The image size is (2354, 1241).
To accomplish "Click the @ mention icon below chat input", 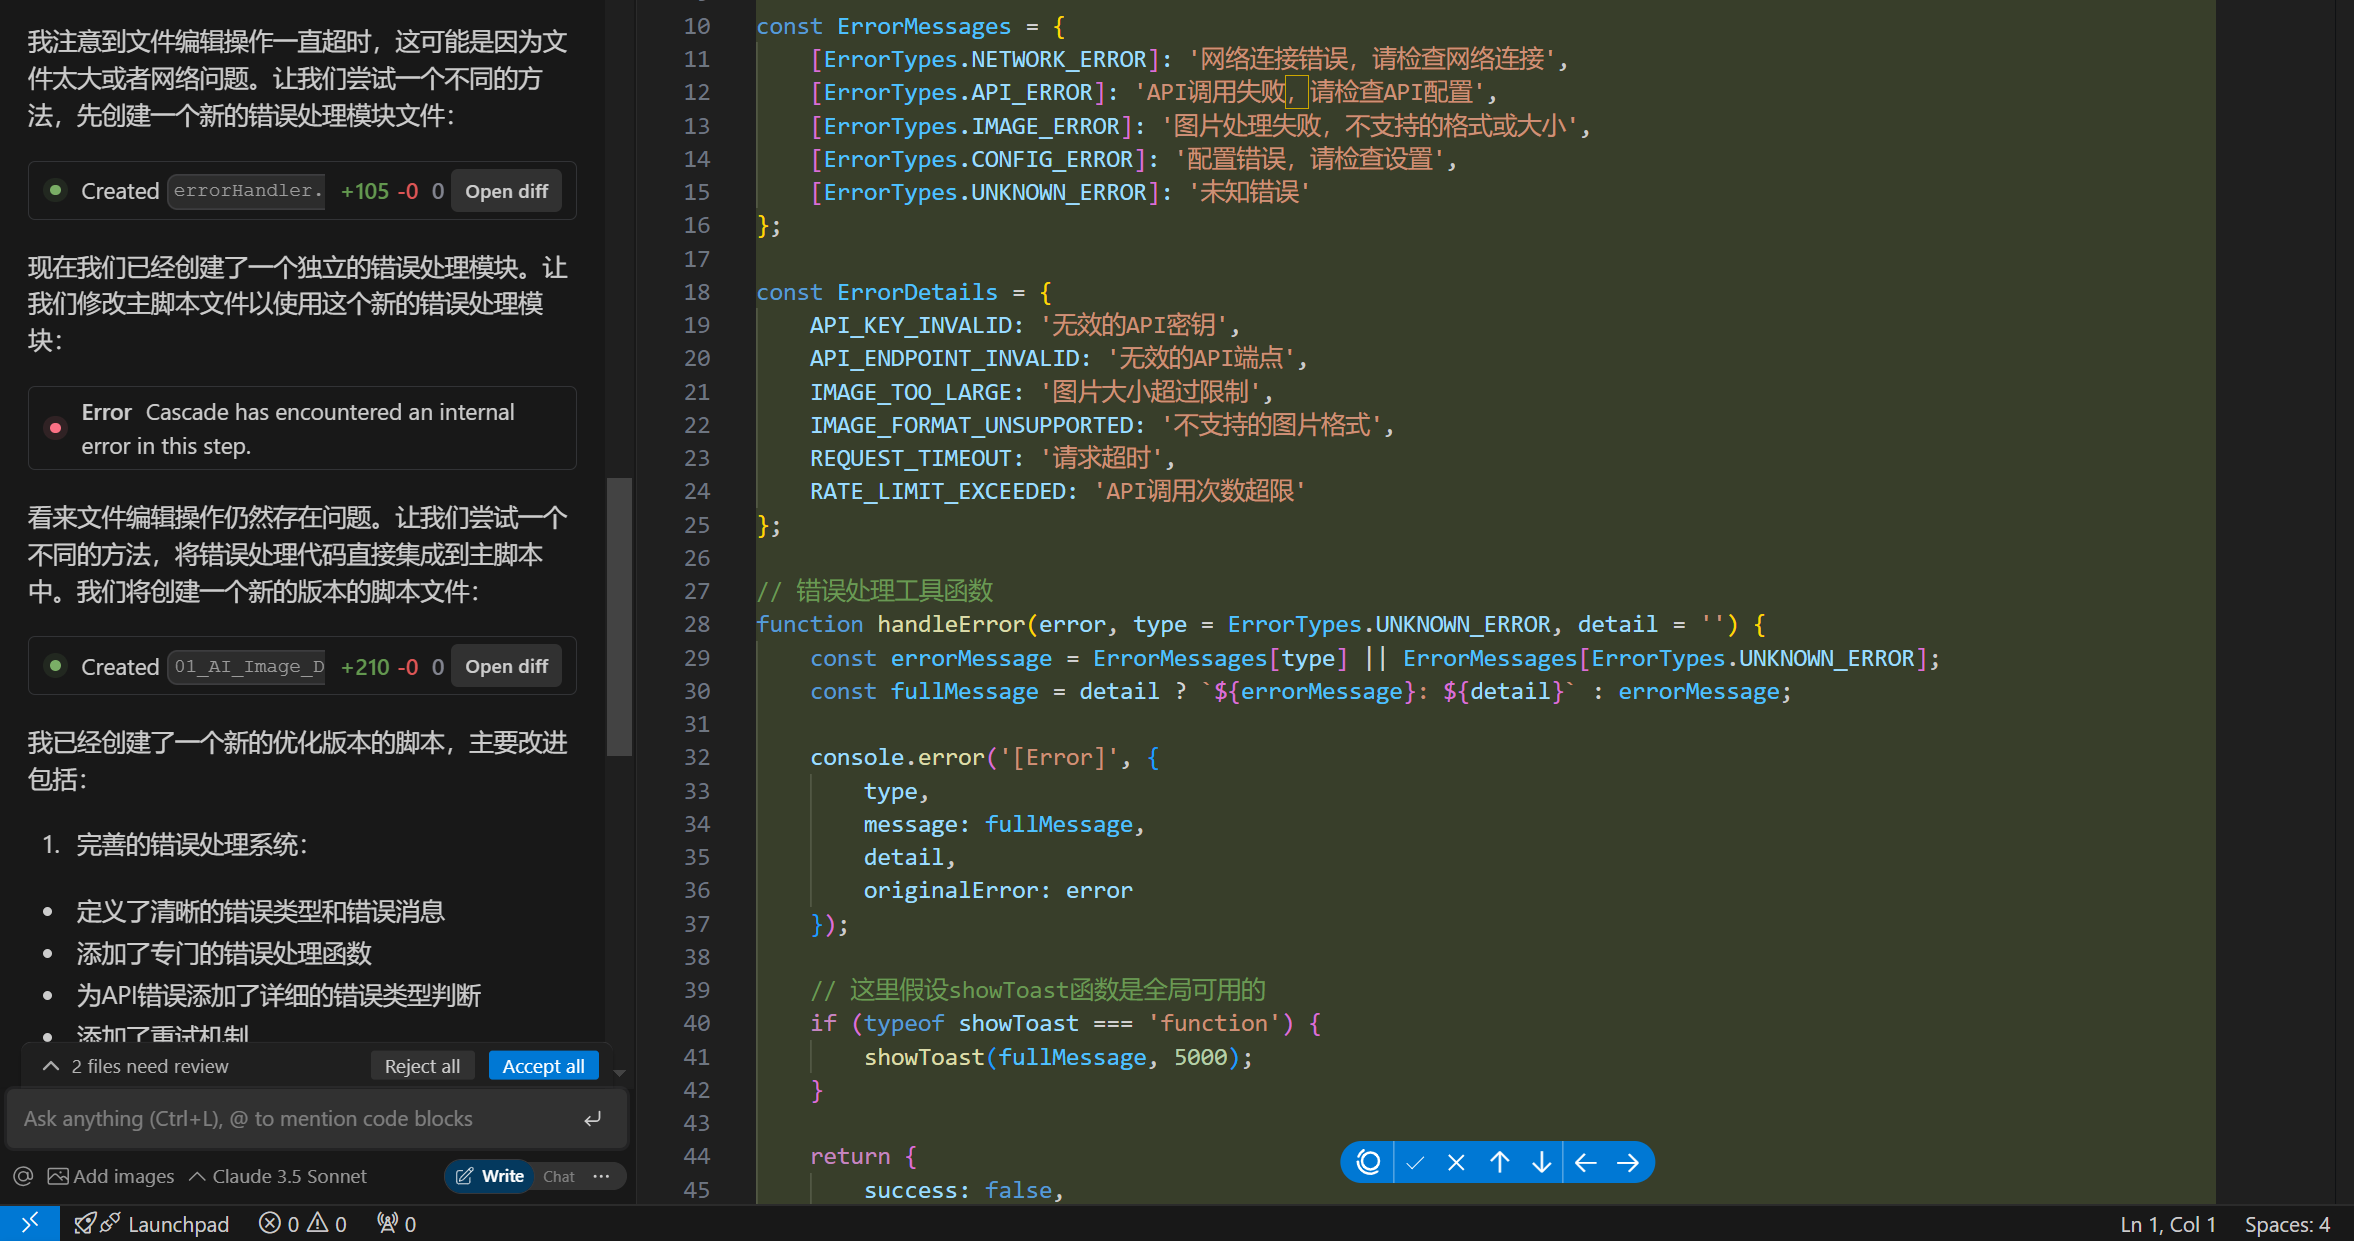I will click(23, 1176).
